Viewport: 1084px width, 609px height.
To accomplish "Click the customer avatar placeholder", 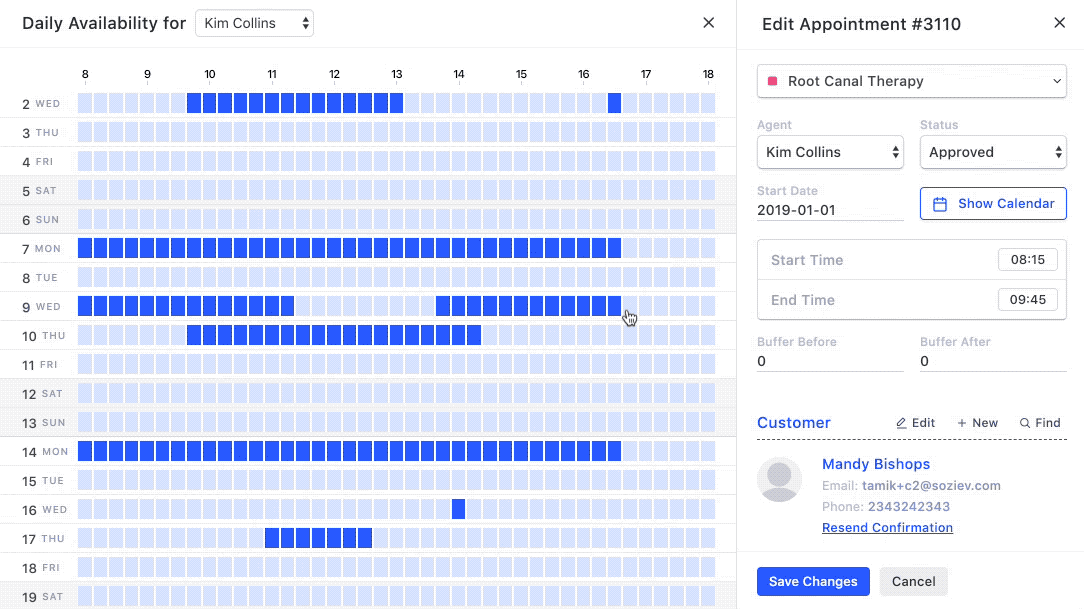I will [x=779, y=479].
